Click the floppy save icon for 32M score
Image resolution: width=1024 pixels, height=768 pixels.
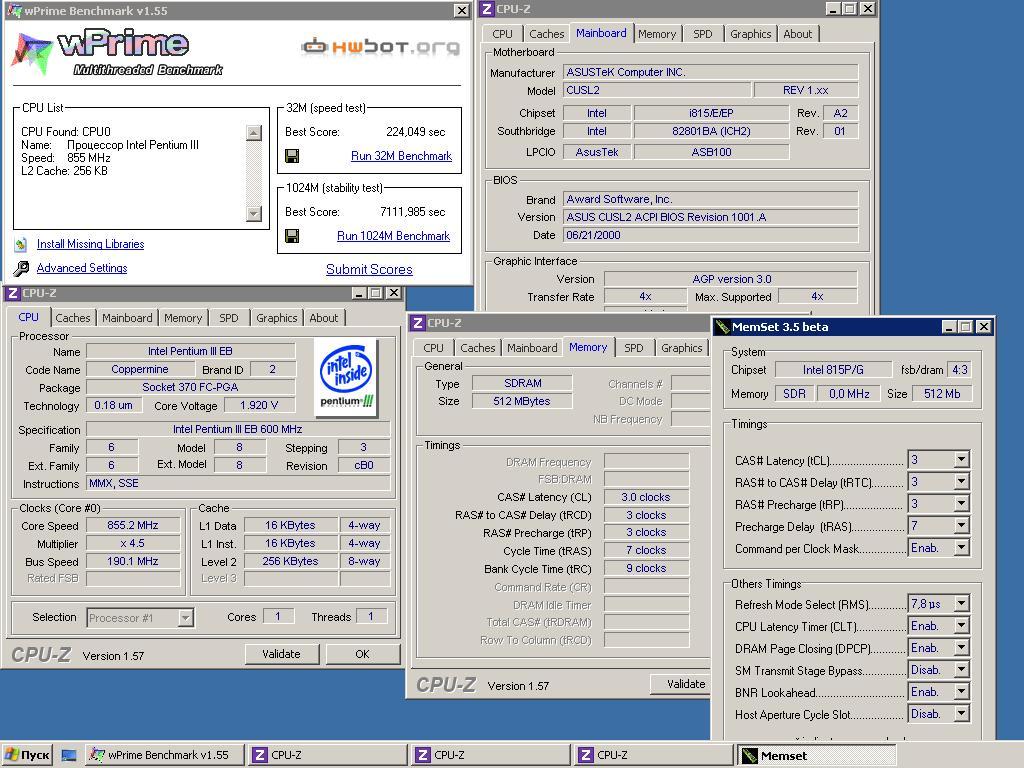(292, 156)
